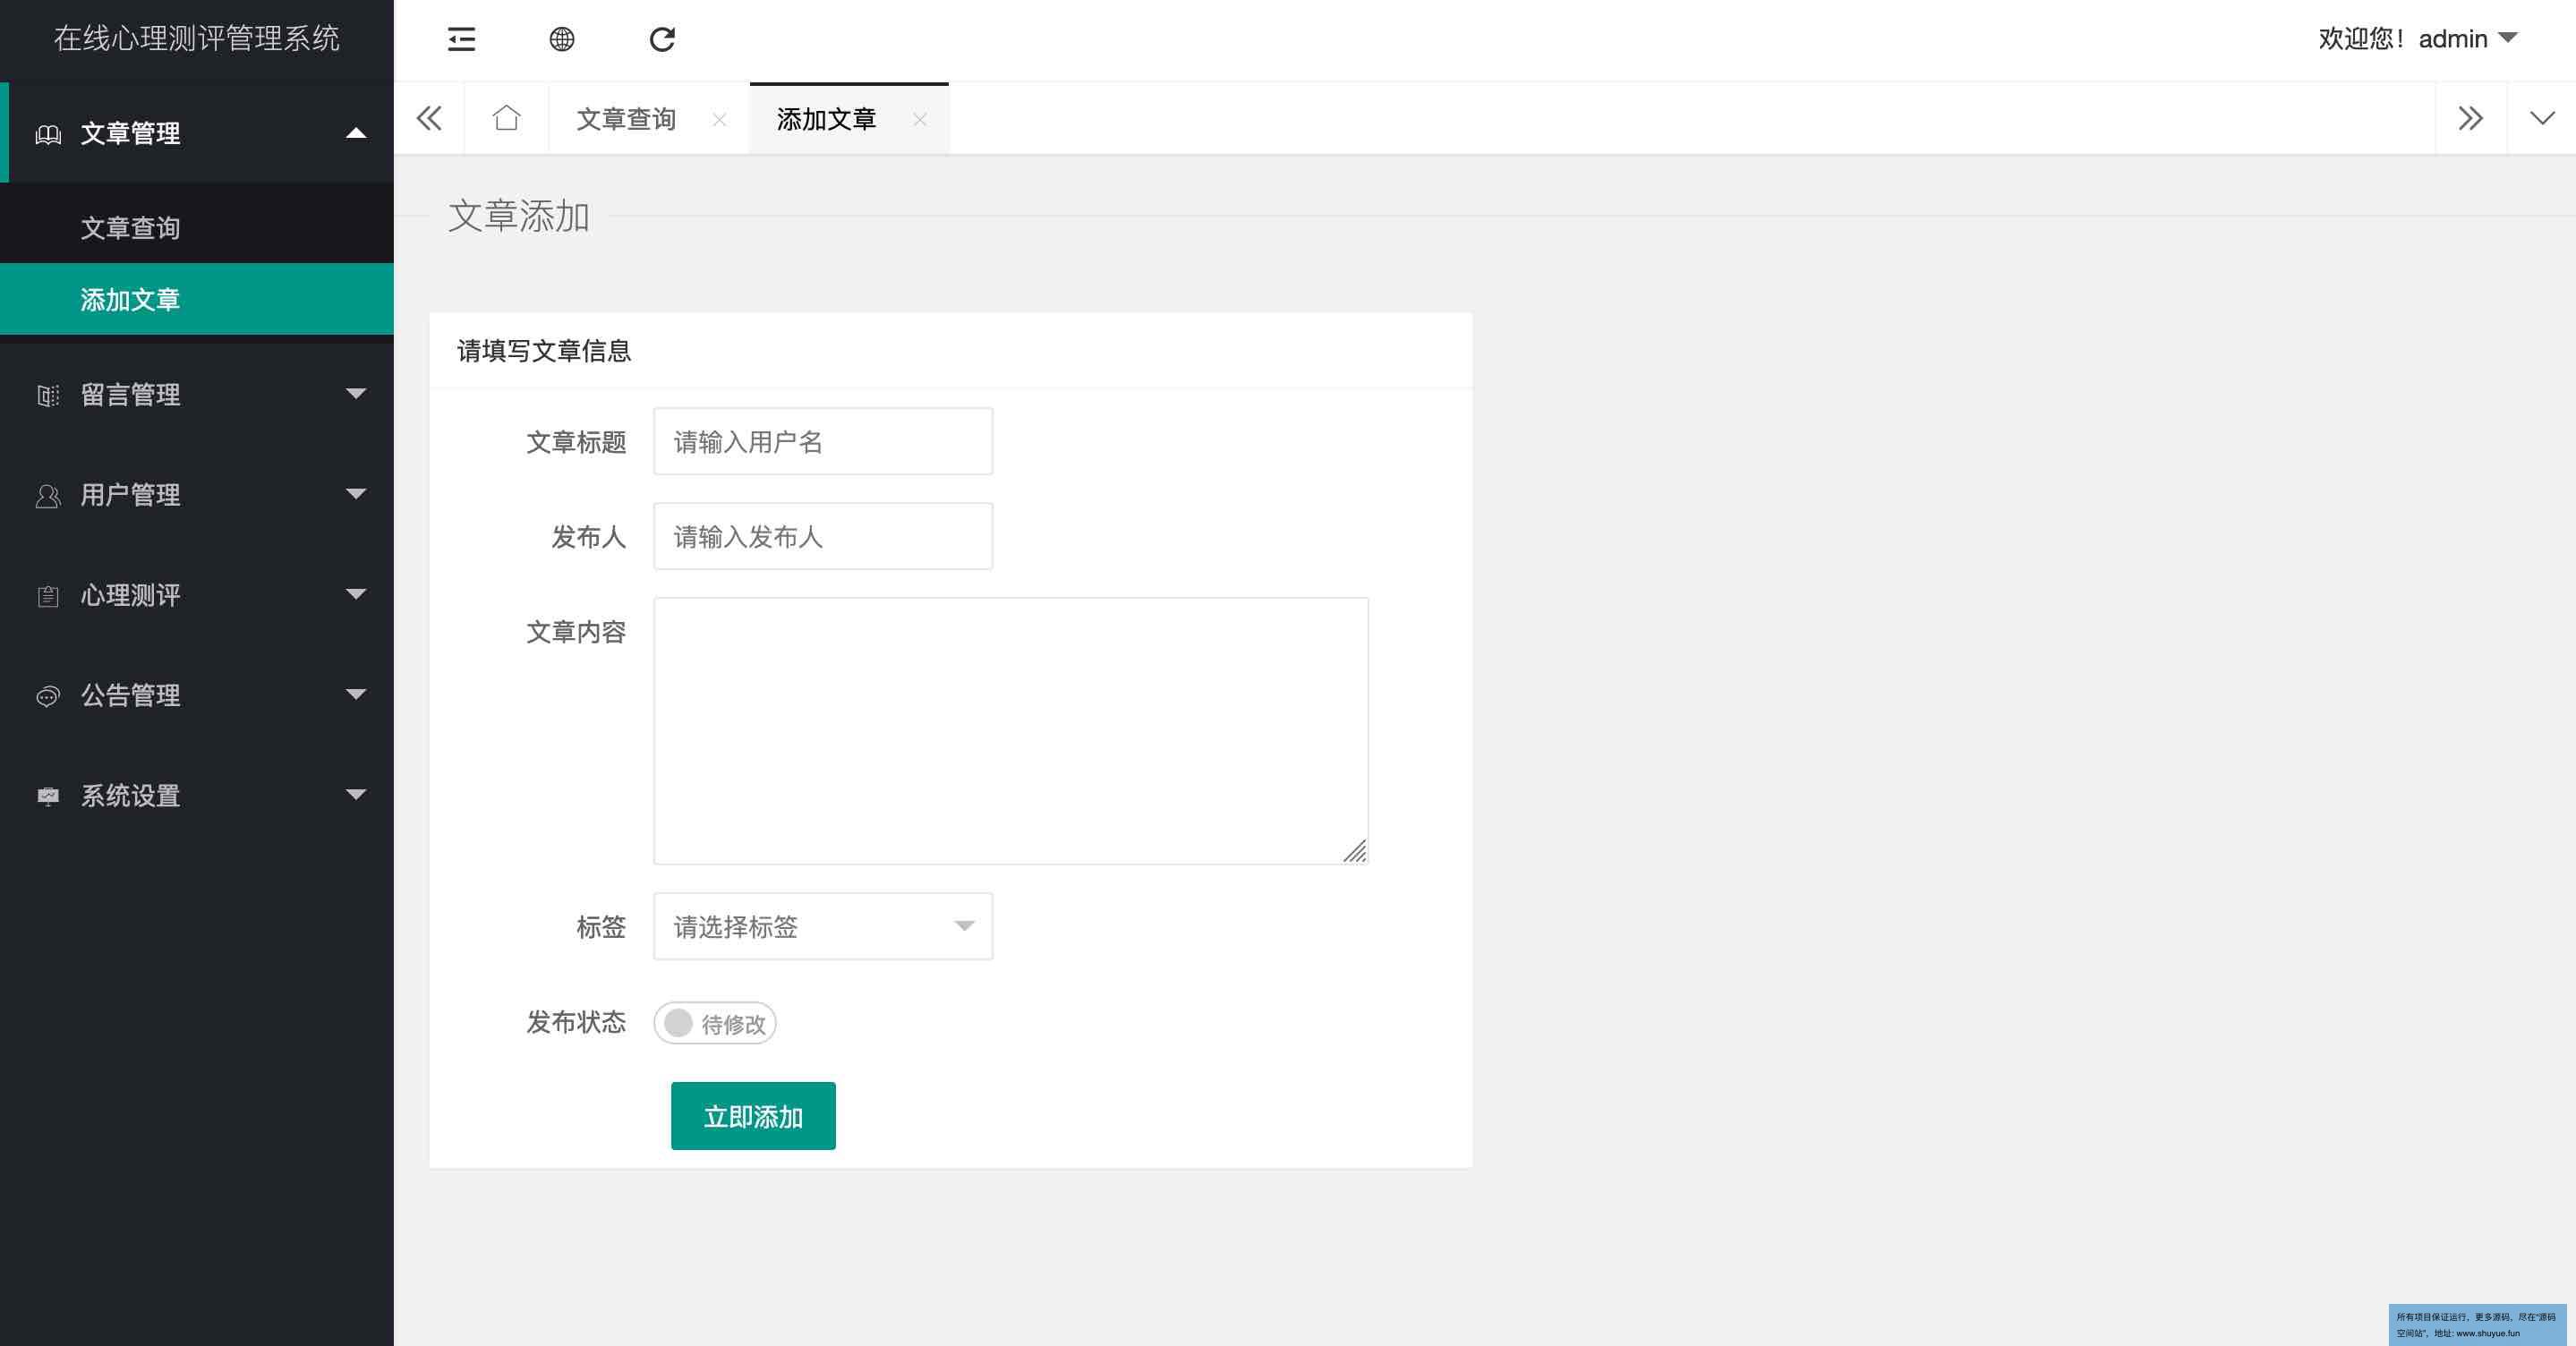Select 文章查询 in the sidebar
2576x1346 pixels.
[x=130, y=227]
